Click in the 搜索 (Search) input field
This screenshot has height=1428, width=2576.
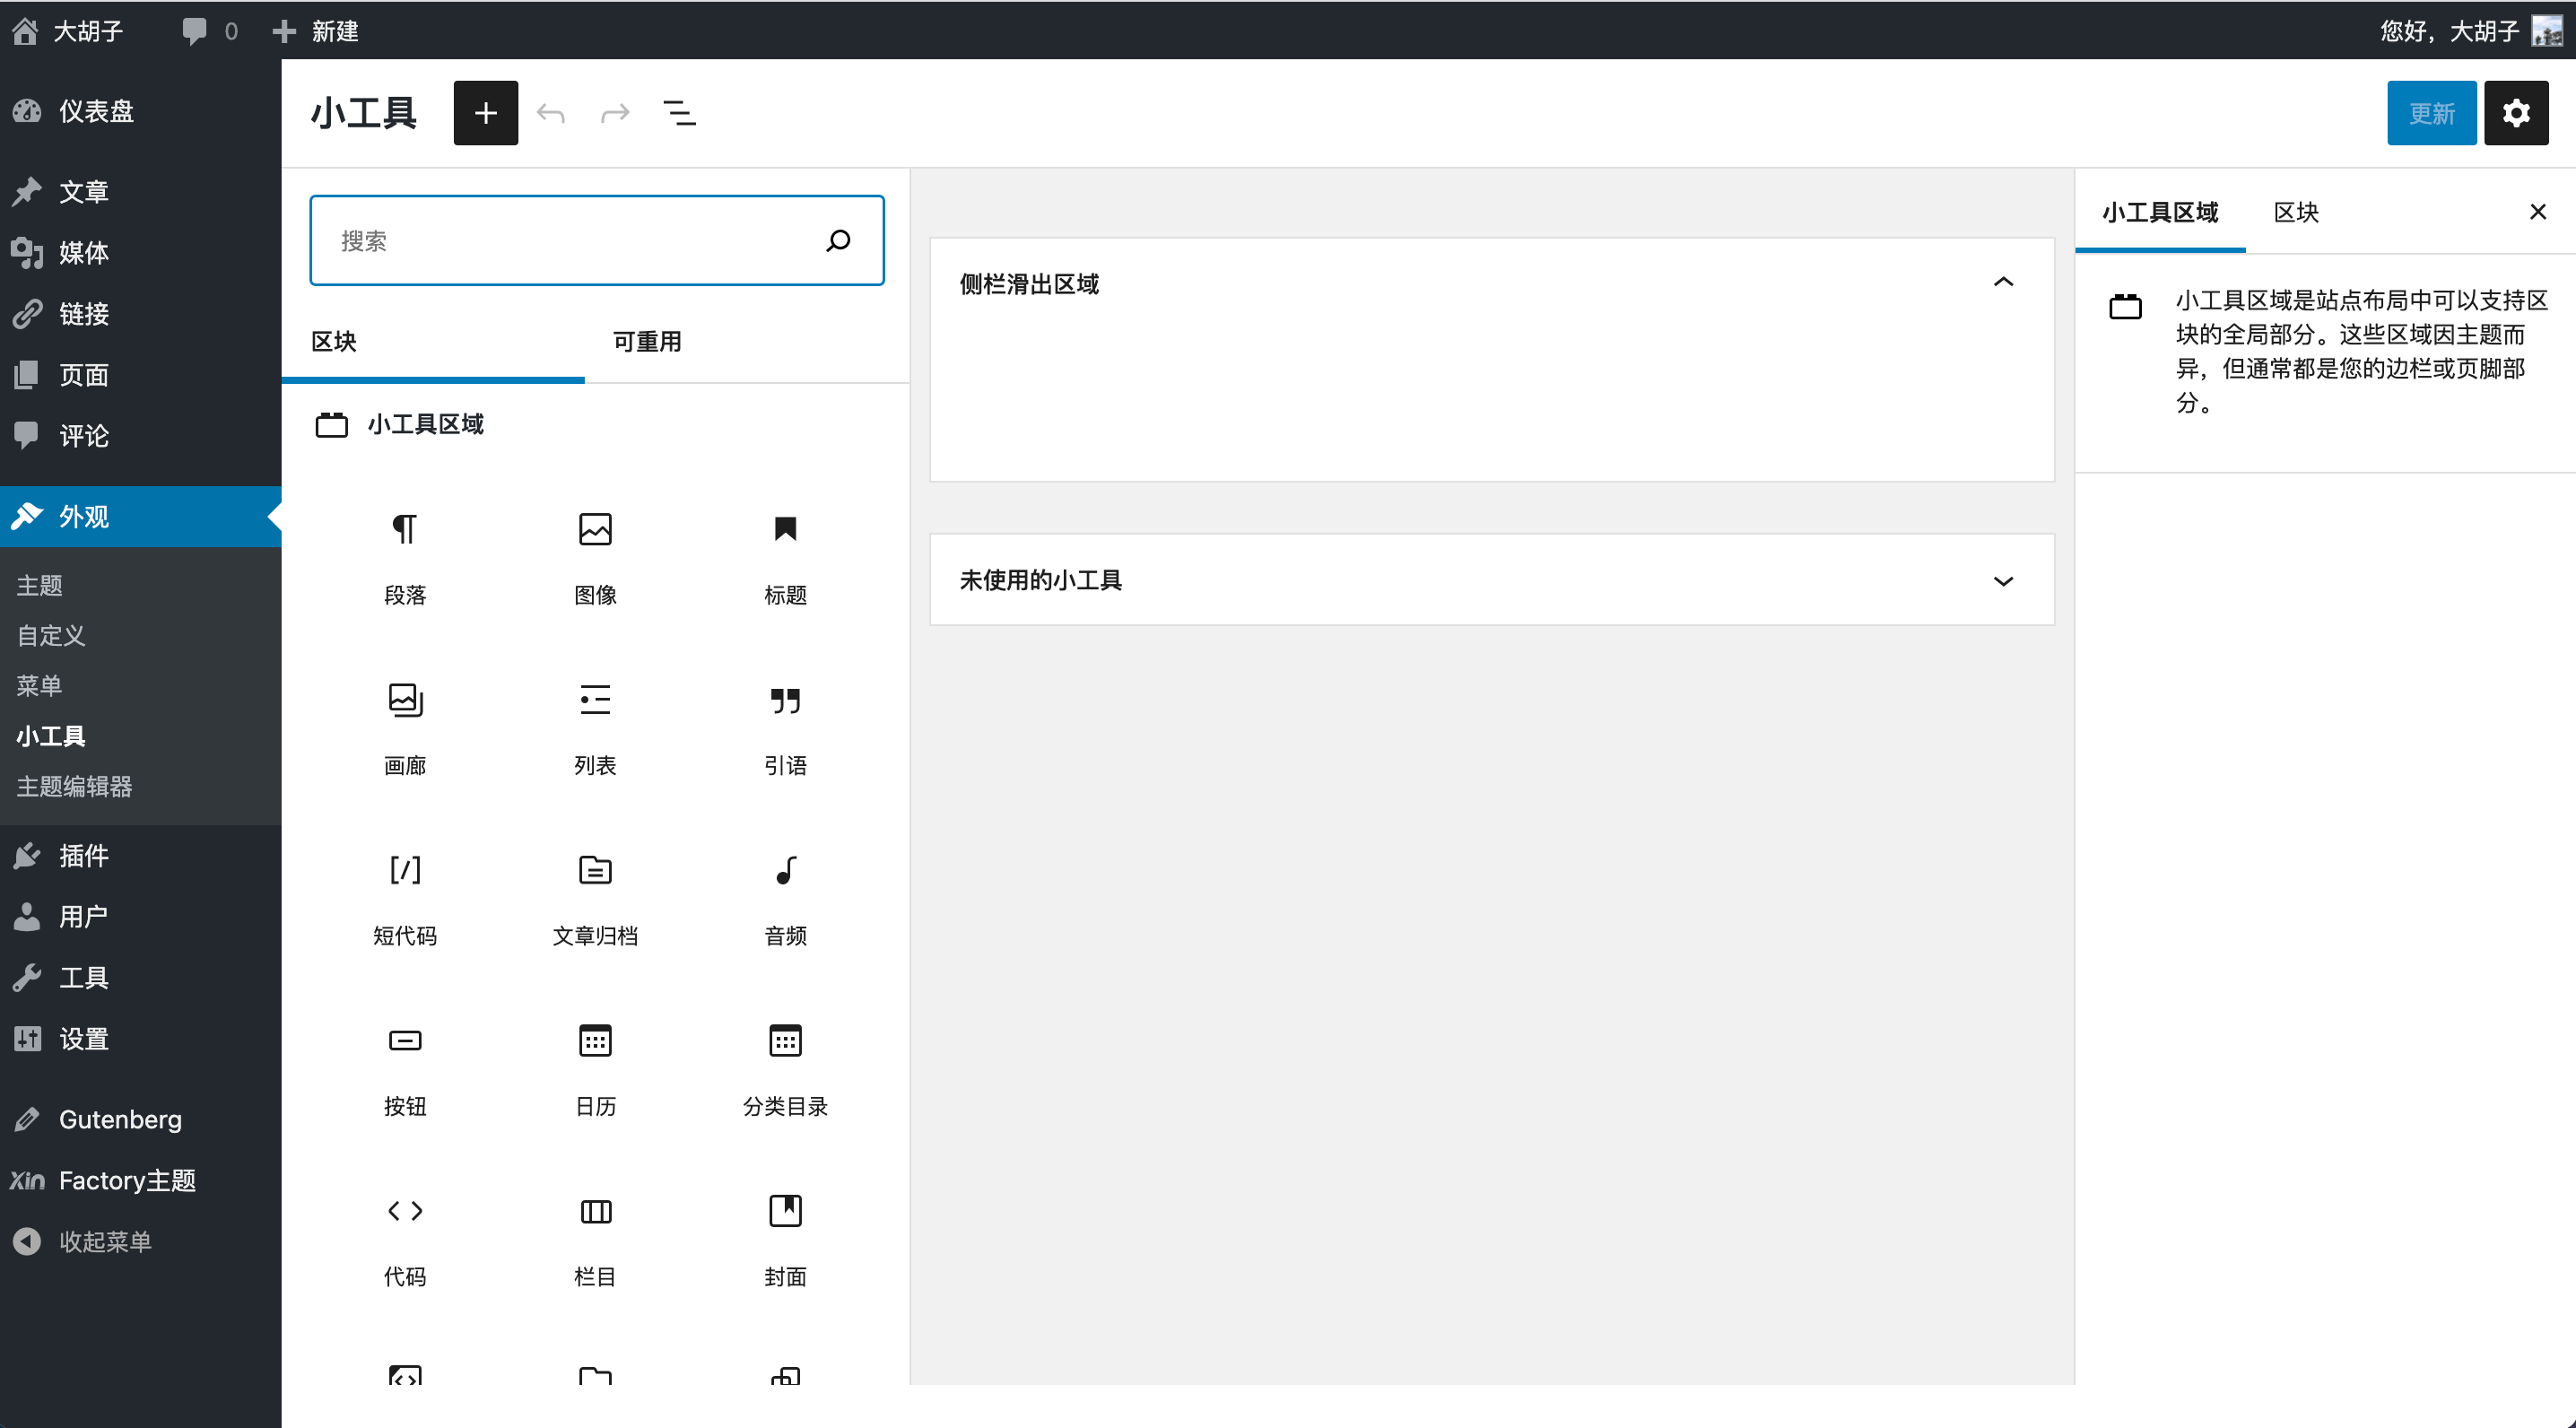point(596,241)
